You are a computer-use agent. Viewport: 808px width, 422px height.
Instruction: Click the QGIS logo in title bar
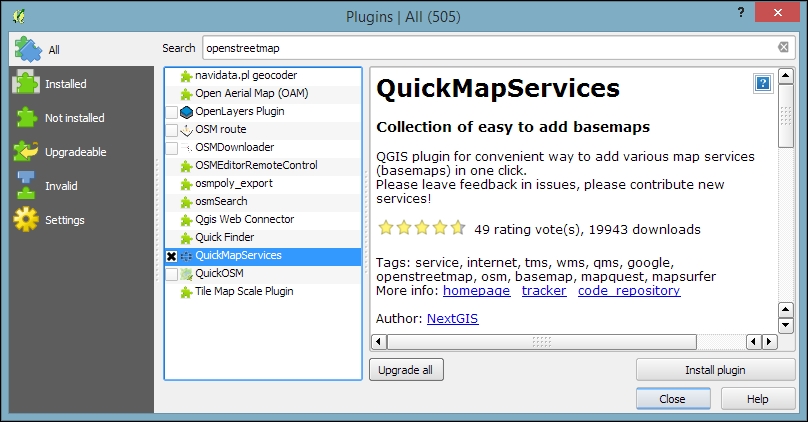click(19, 16)
